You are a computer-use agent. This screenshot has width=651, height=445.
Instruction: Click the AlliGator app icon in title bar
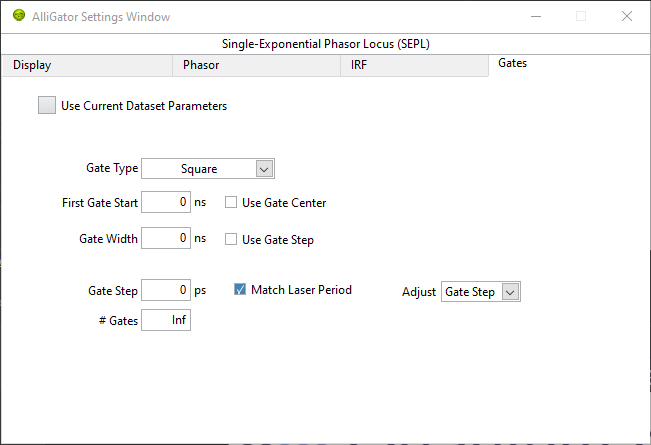click(x=19, y=16)
